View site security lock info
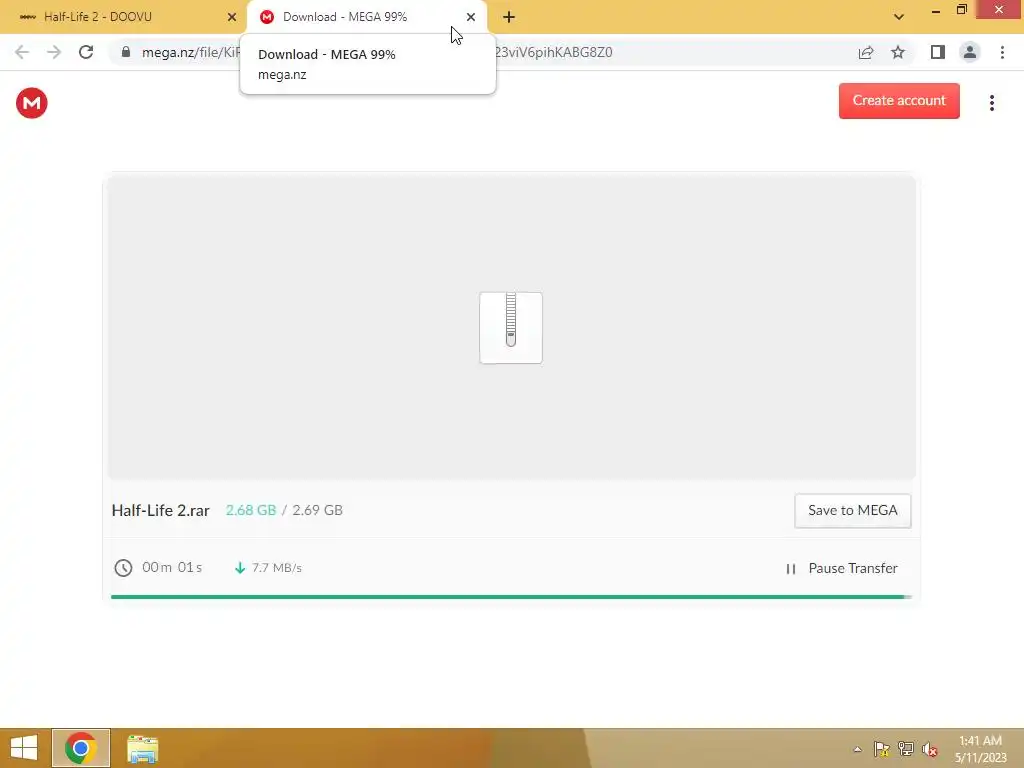This screenshot has height=768, width=1024. point(125,52)
